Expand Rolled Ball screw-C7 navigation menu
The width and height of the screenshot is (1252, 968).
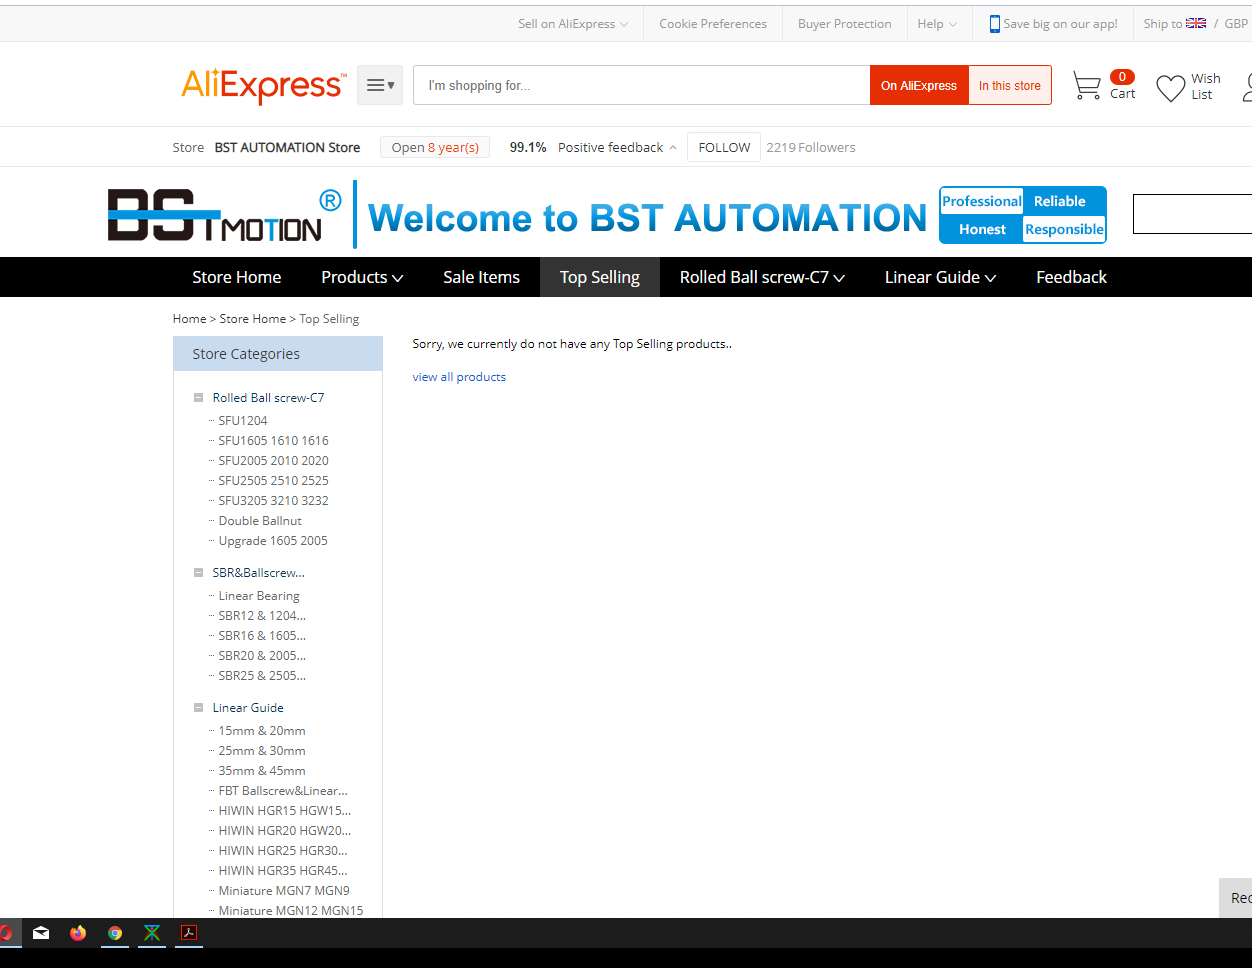[762, 277]
